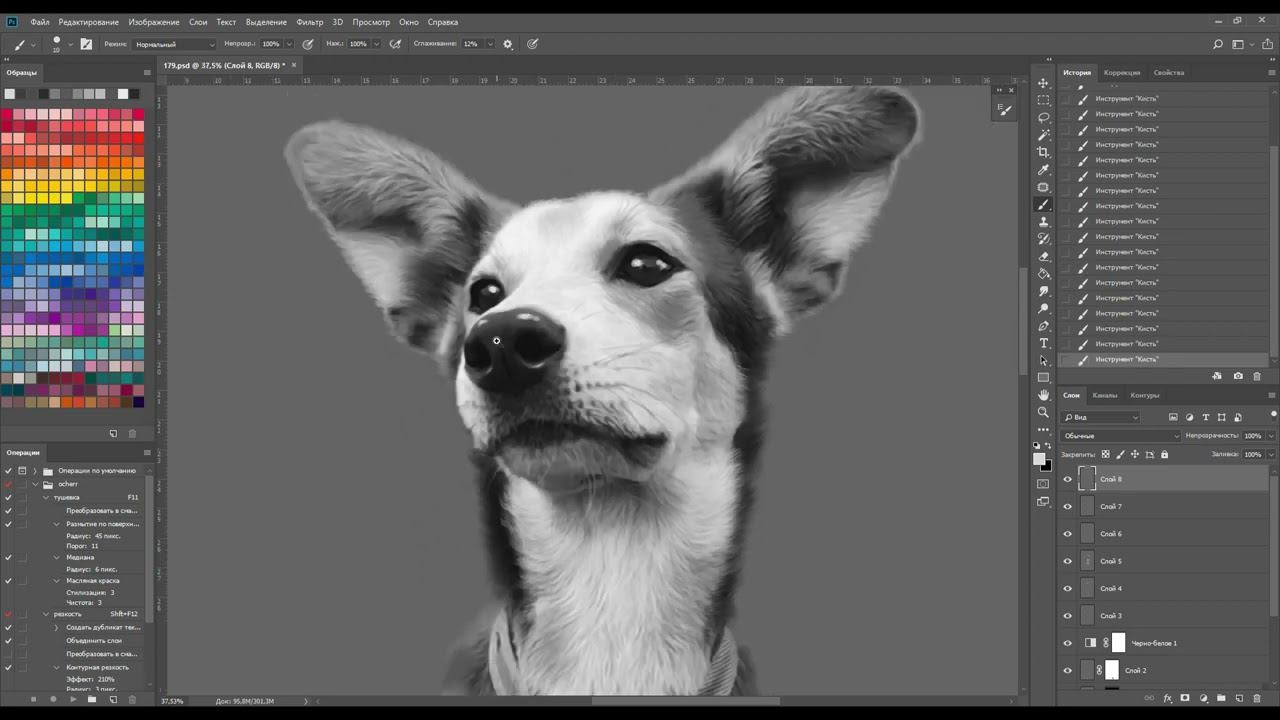Viewport: 1280px width, 720px height.
Task: Select the Crop tool
Action: point(1044,152)
